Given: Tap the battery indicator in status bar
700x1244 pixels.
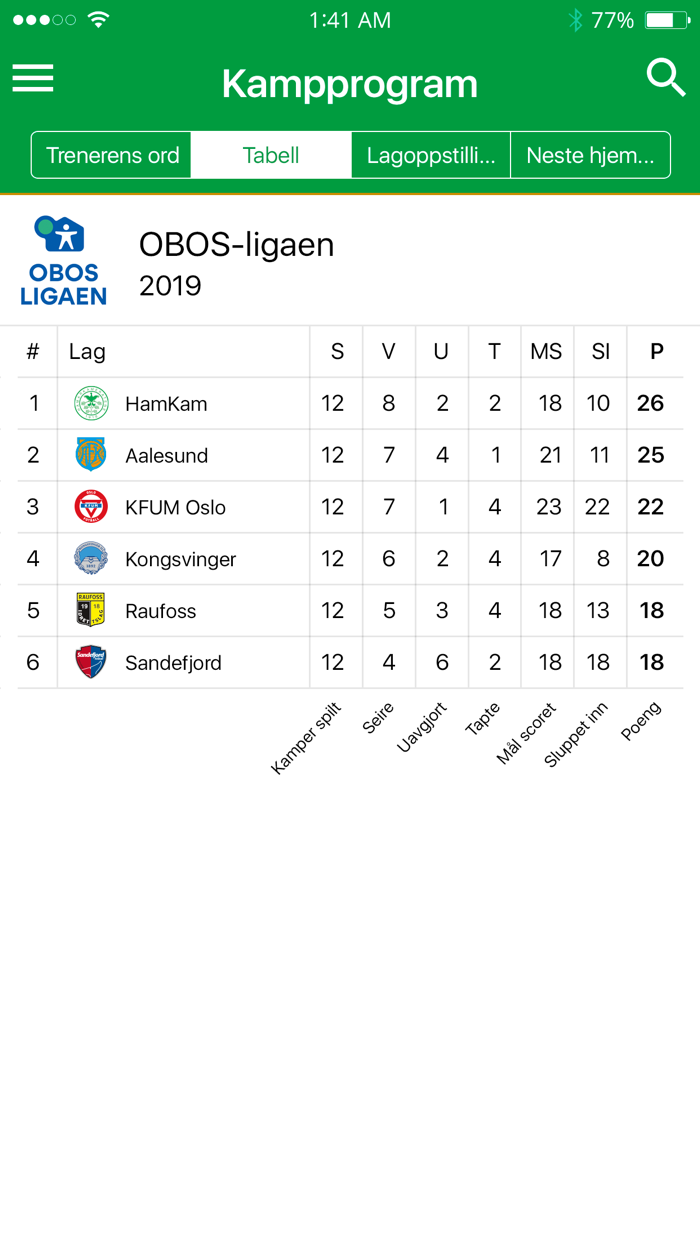Looking at the screenshot, I should [668, 18].
